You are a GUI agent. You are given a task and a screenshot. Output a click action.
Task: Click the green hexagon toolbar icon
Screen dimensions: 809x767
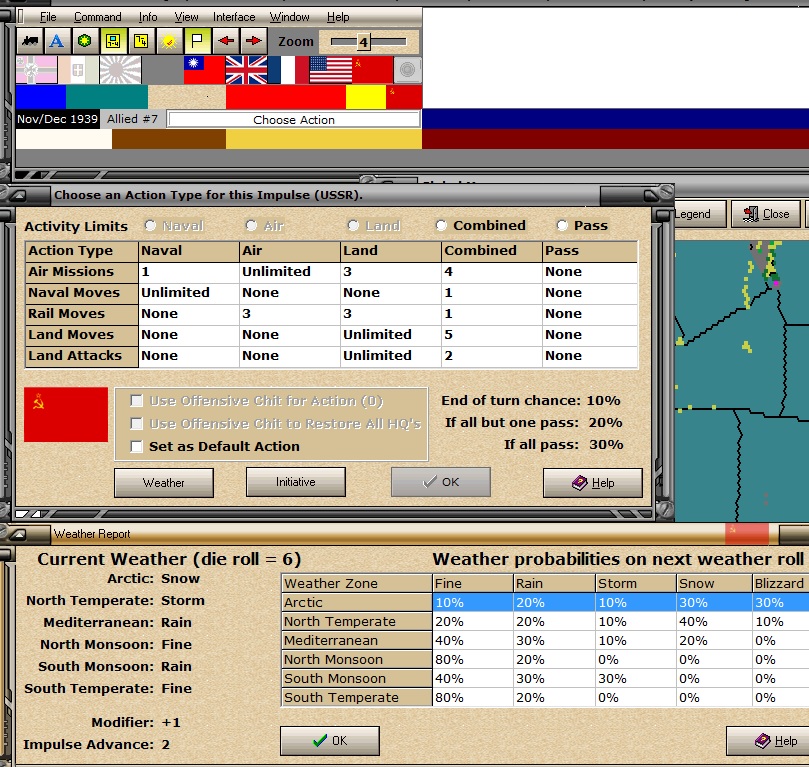click(85, 41)
